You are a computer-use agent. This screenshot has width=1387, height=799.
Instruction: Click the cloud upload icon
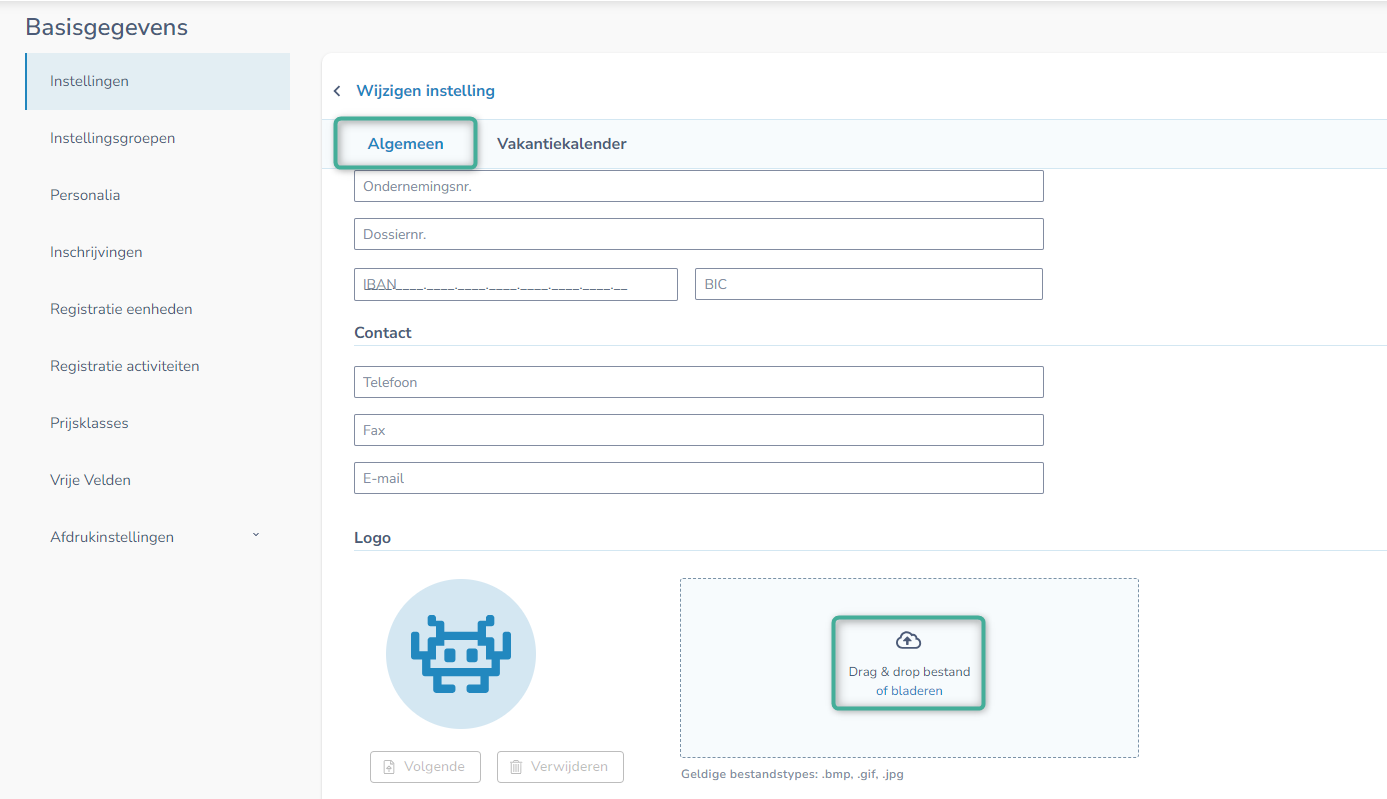click(x=908, y=640)
